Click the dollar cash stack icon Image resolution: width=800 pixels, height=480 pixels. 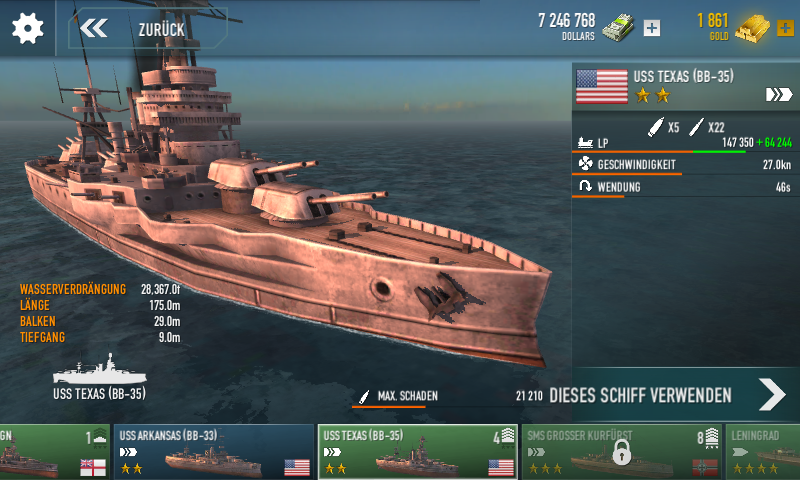(618, 28)
